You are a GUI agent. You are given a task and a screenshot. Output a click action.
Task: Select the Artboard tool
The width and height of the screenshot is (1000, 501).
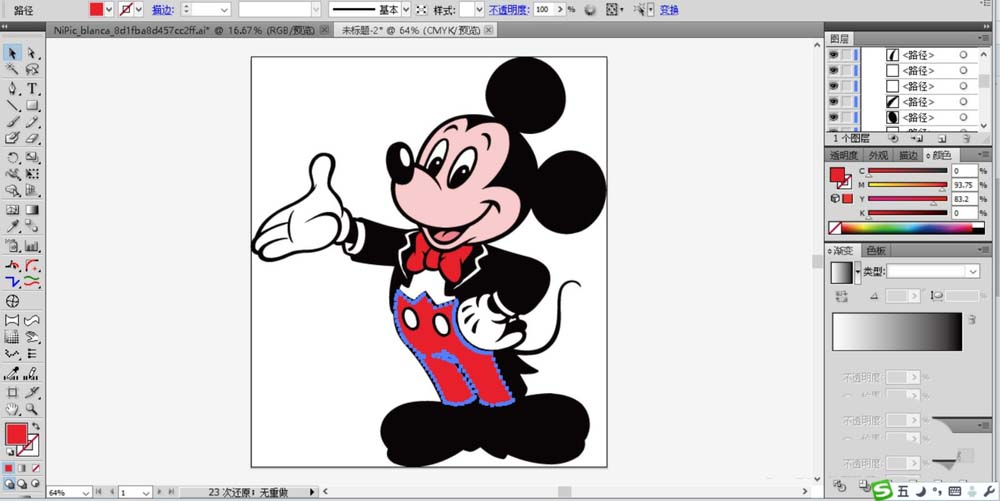(x=12, y=392)
